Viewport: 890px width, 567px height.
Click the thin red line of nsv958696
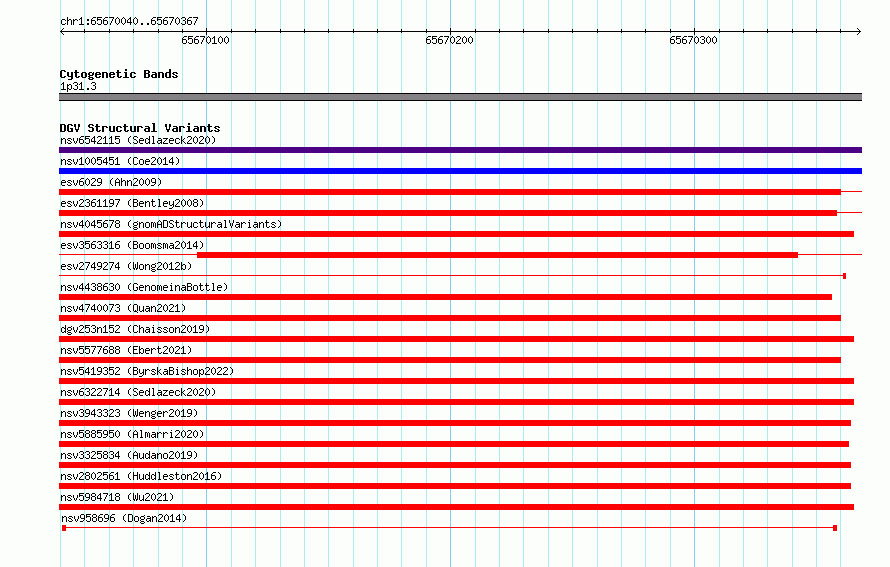[x=450, y=528]
